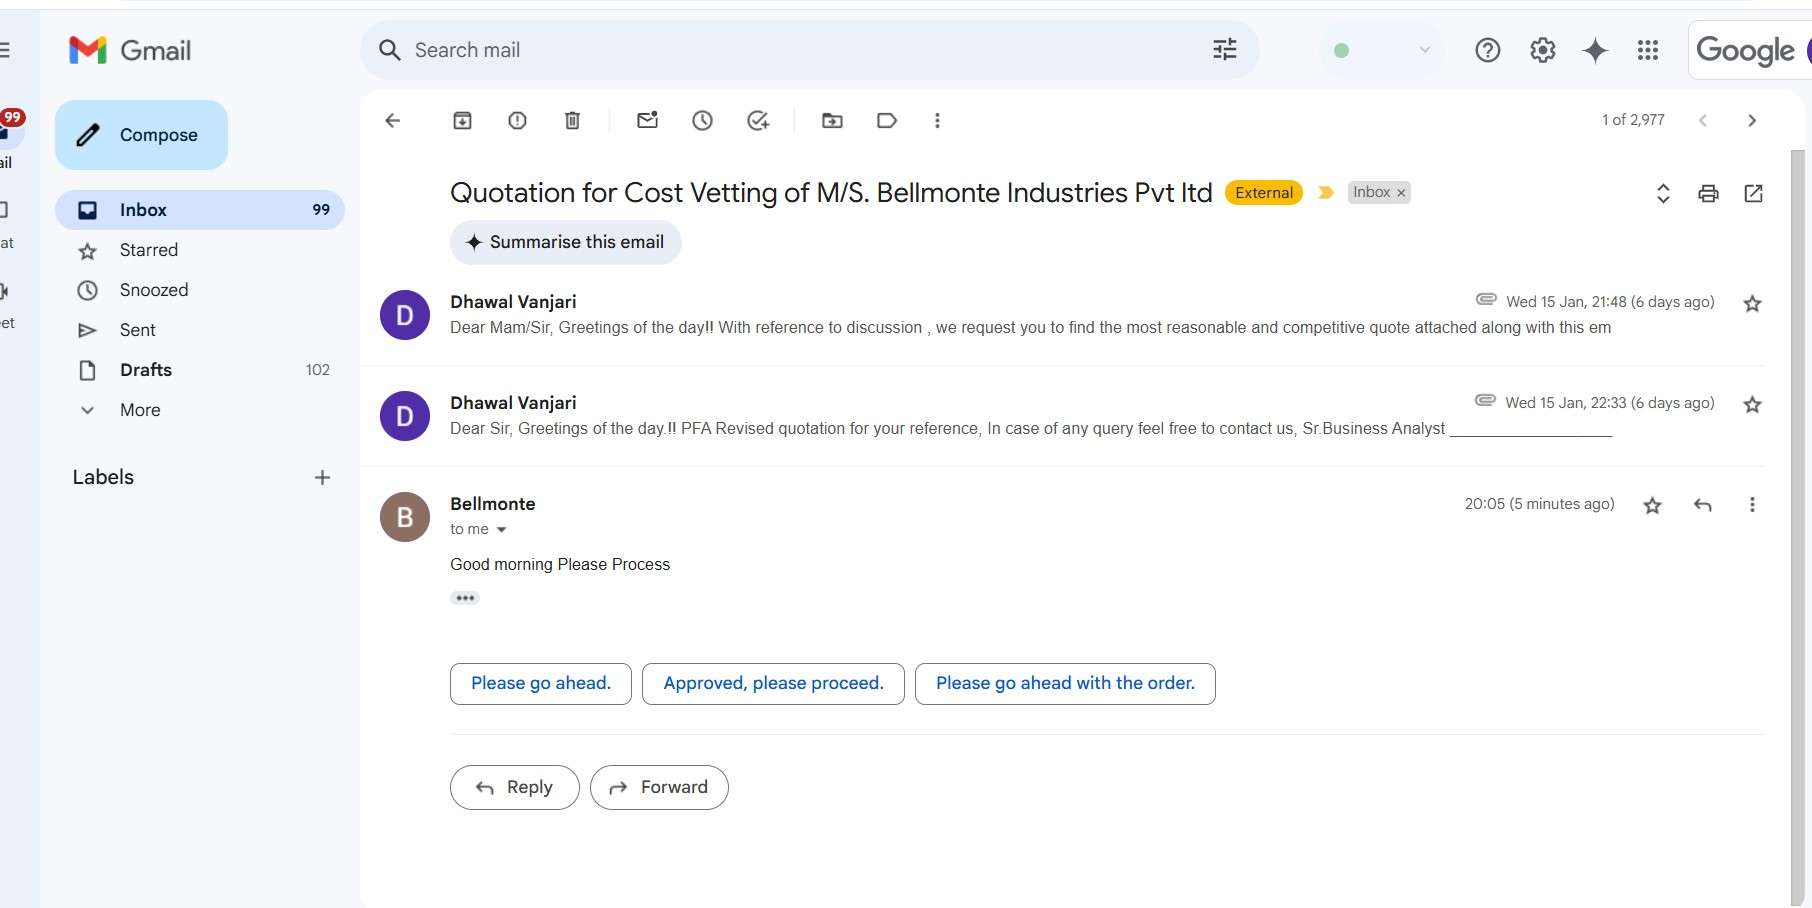Expand the More section in the sidebar
1812x908 pixels.
click(140, 410)
